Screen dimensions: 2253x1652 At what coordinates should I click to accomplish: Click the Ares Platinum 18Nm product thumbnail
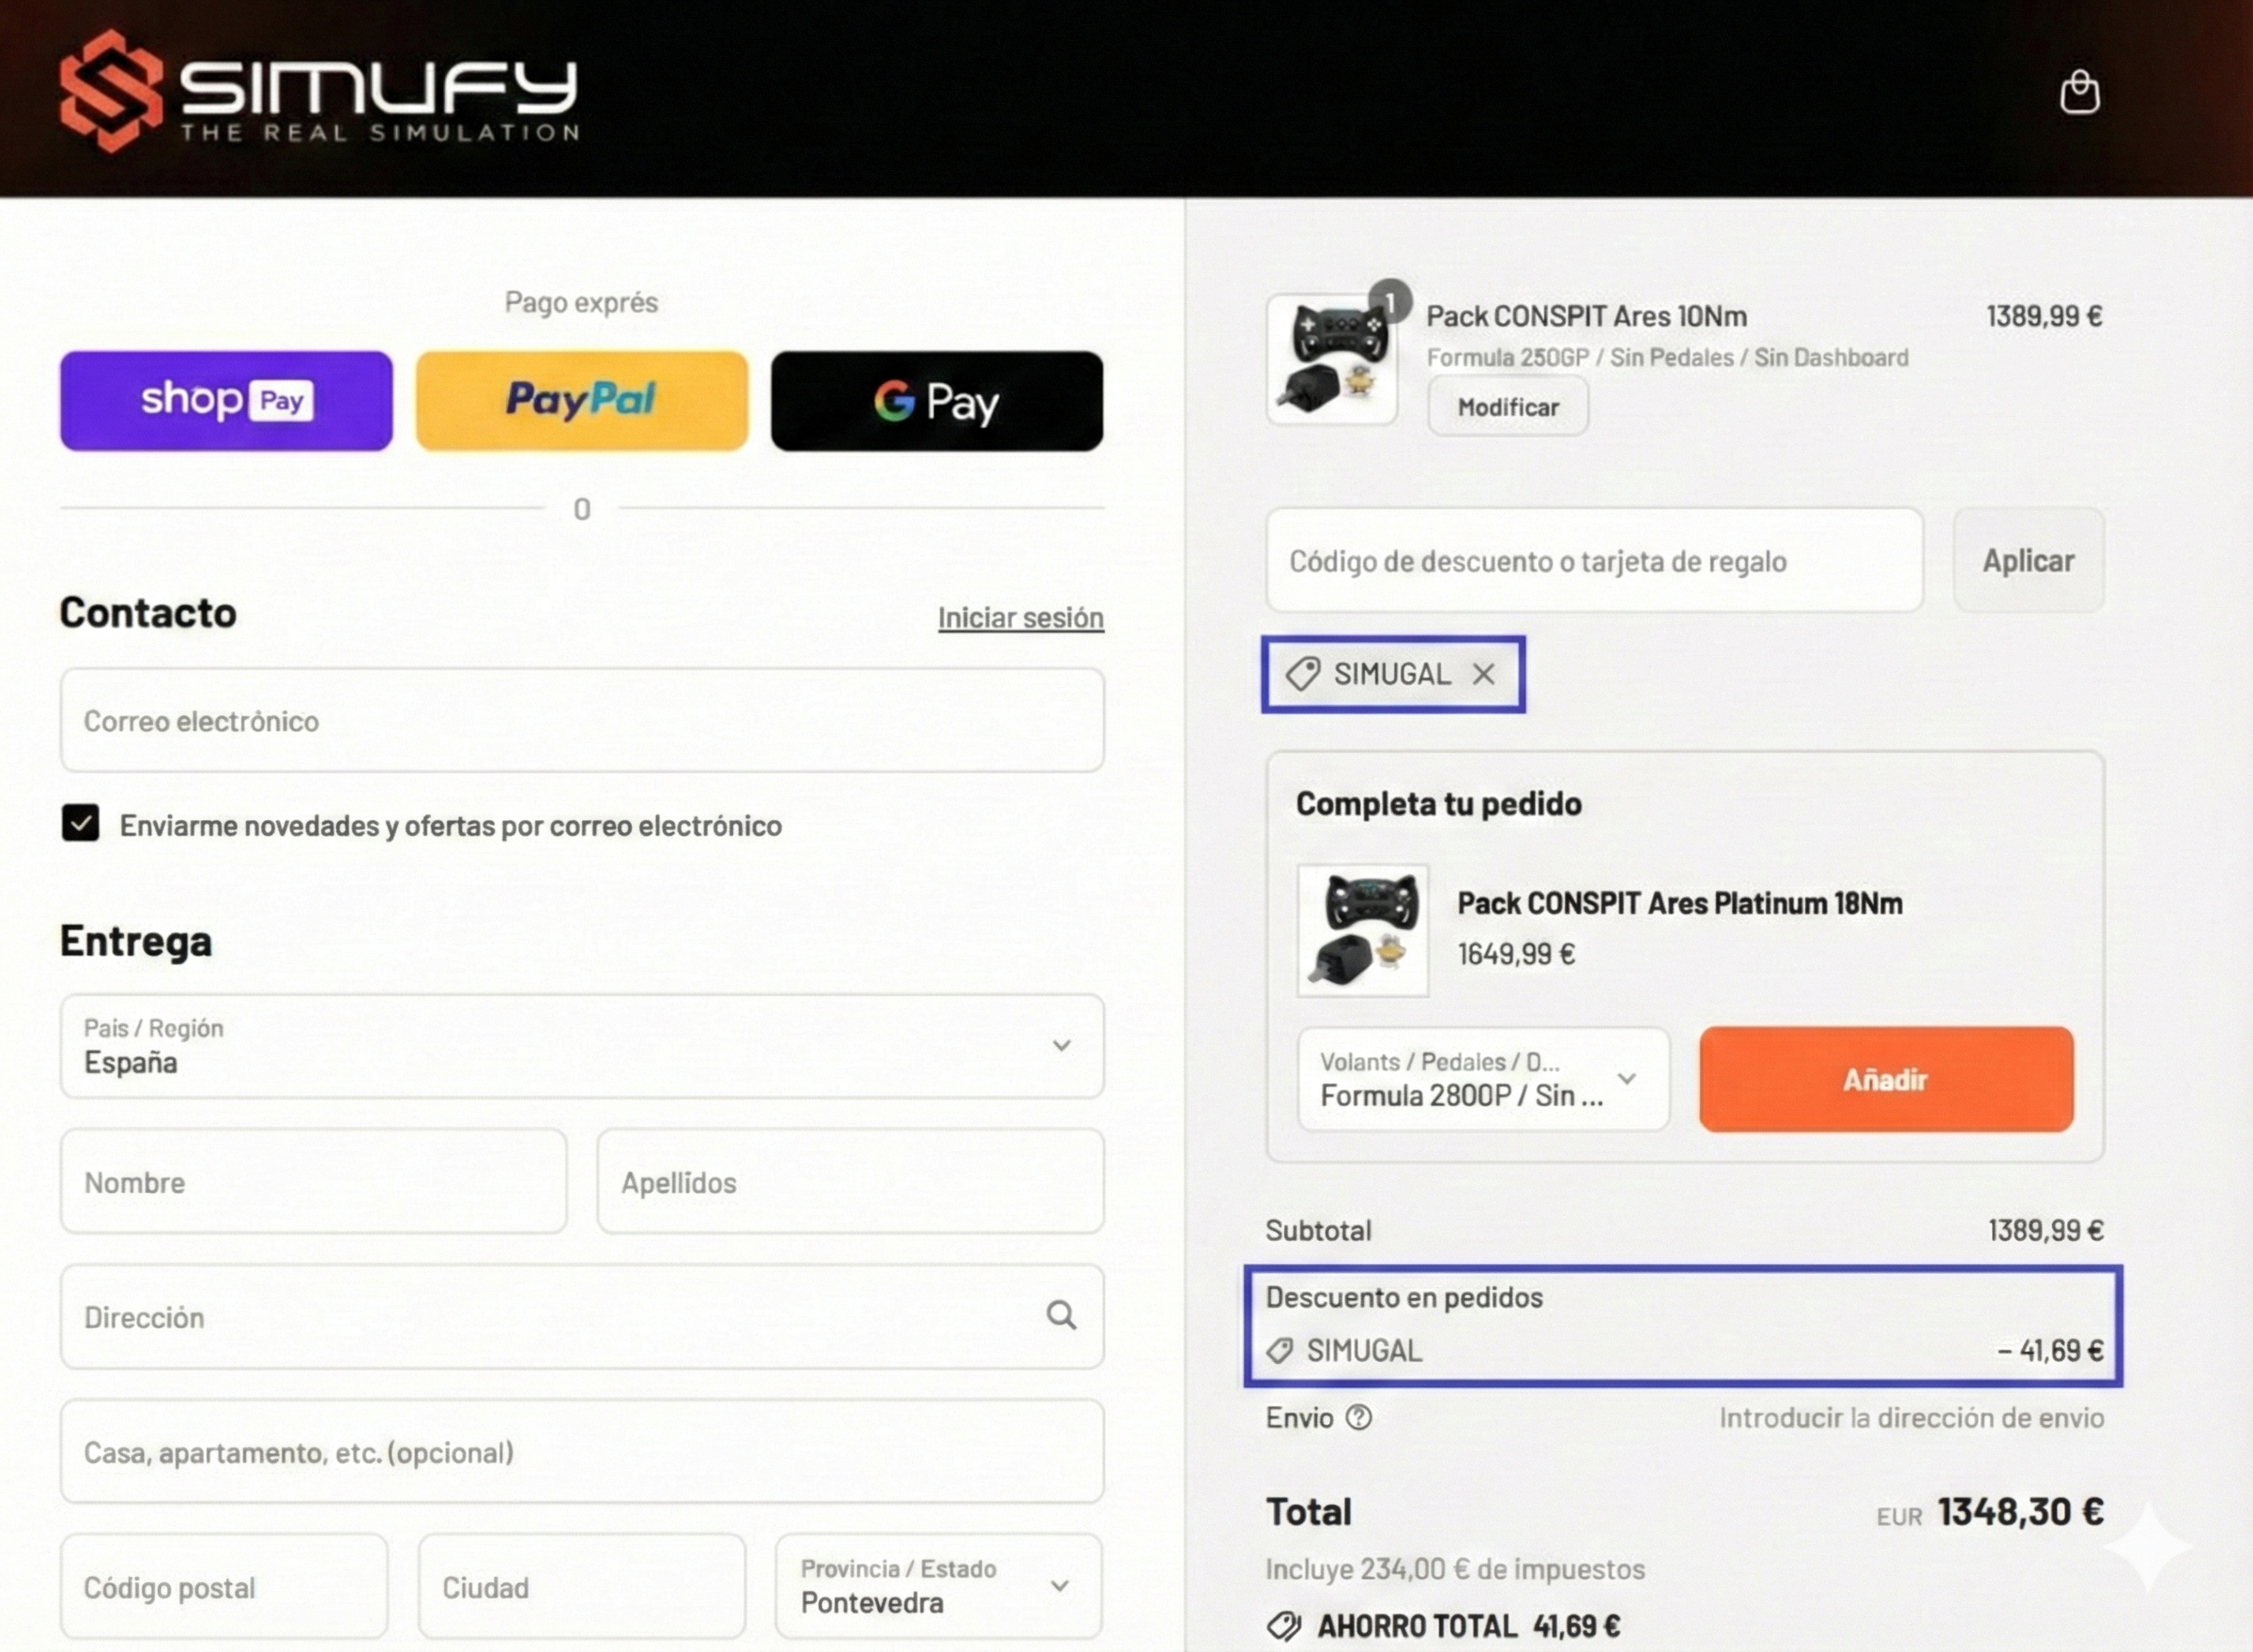coord(1363,930)
